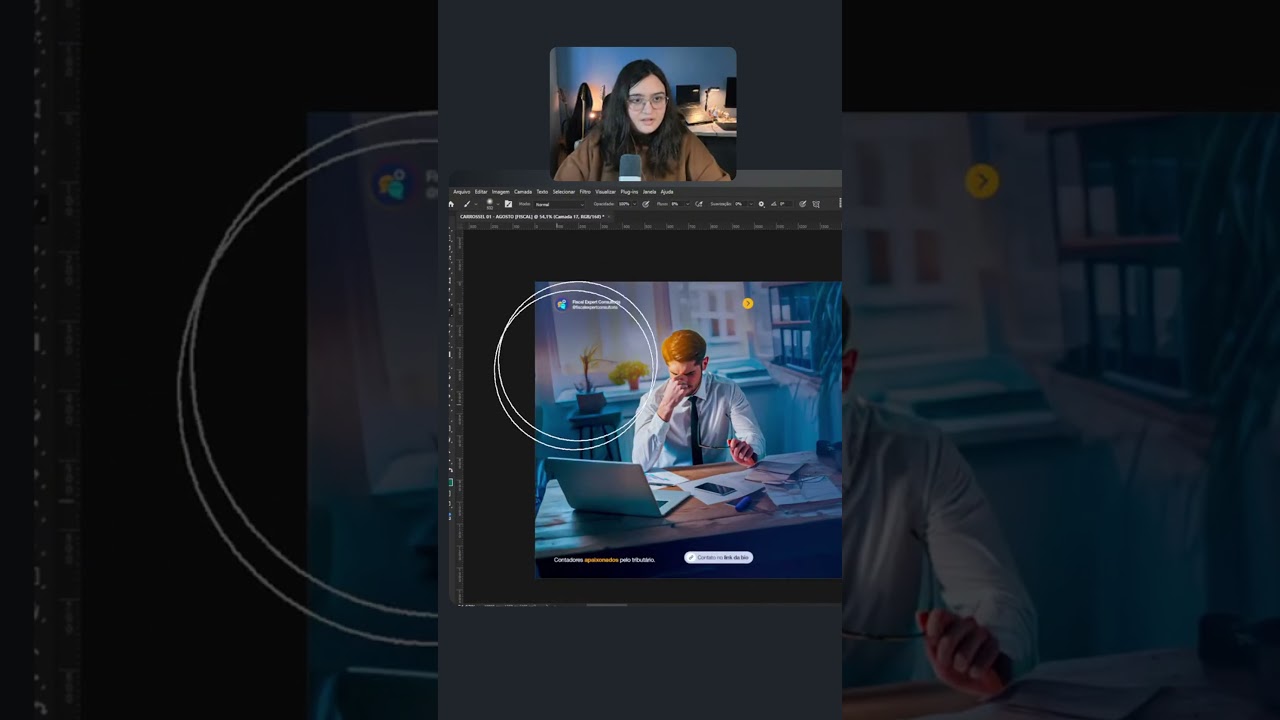Toggle pressure for opacity icon
This screenshot has width=1280, height=720.
click(x=645, y=204)
